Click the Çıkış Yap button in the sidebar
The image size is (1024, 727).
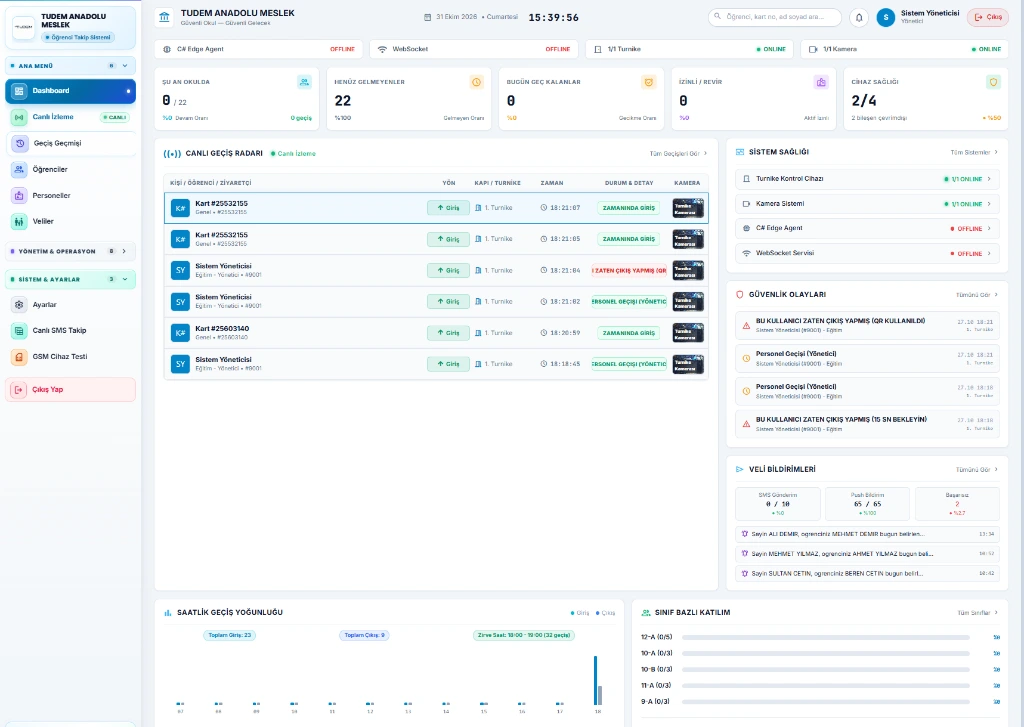point(71,389)
